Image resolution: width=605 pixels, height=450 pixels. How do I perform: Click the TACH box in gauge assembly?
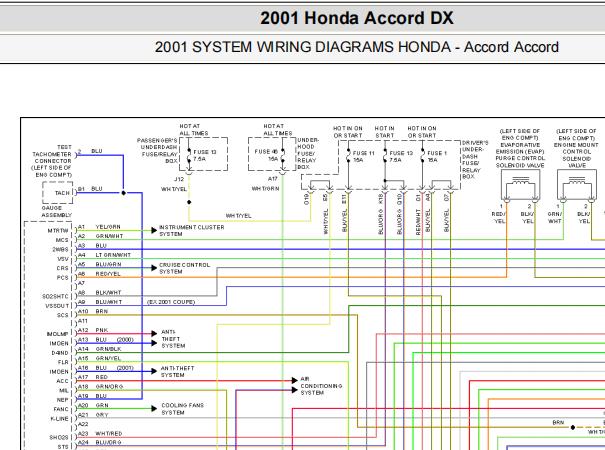click(x=58, y=193)
